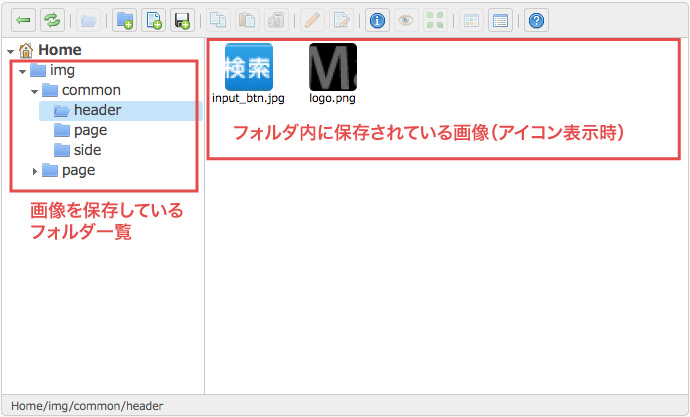This screenshot has height=417, width=690.
Task: Click the copy files toolbar icon
Action: click(x=218, y=20)
